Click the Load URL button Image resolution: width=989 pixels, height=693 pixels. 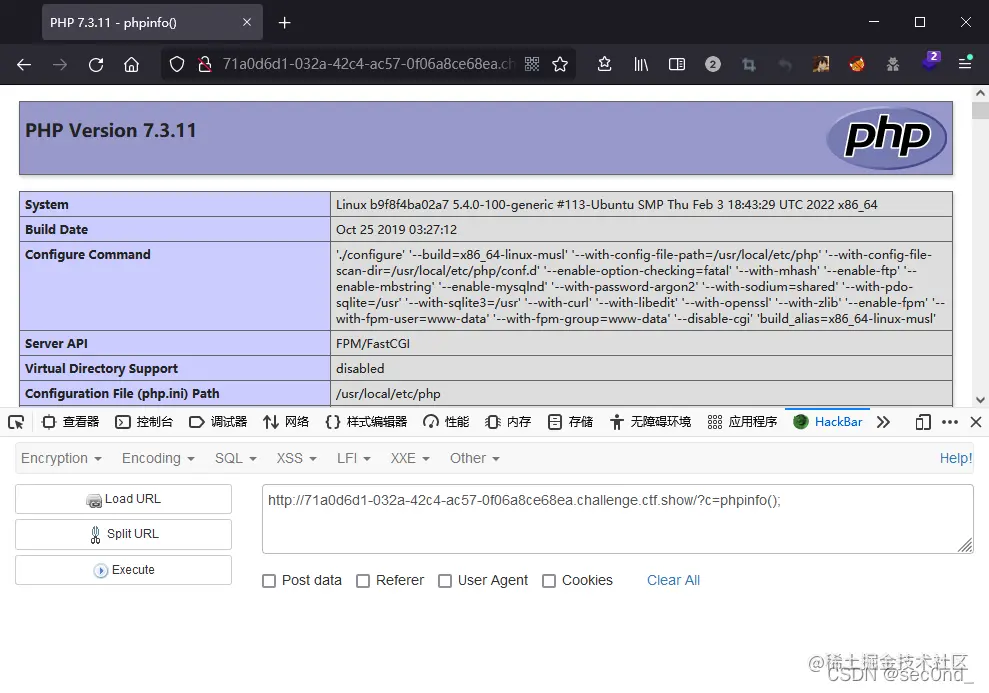[124, 499]
